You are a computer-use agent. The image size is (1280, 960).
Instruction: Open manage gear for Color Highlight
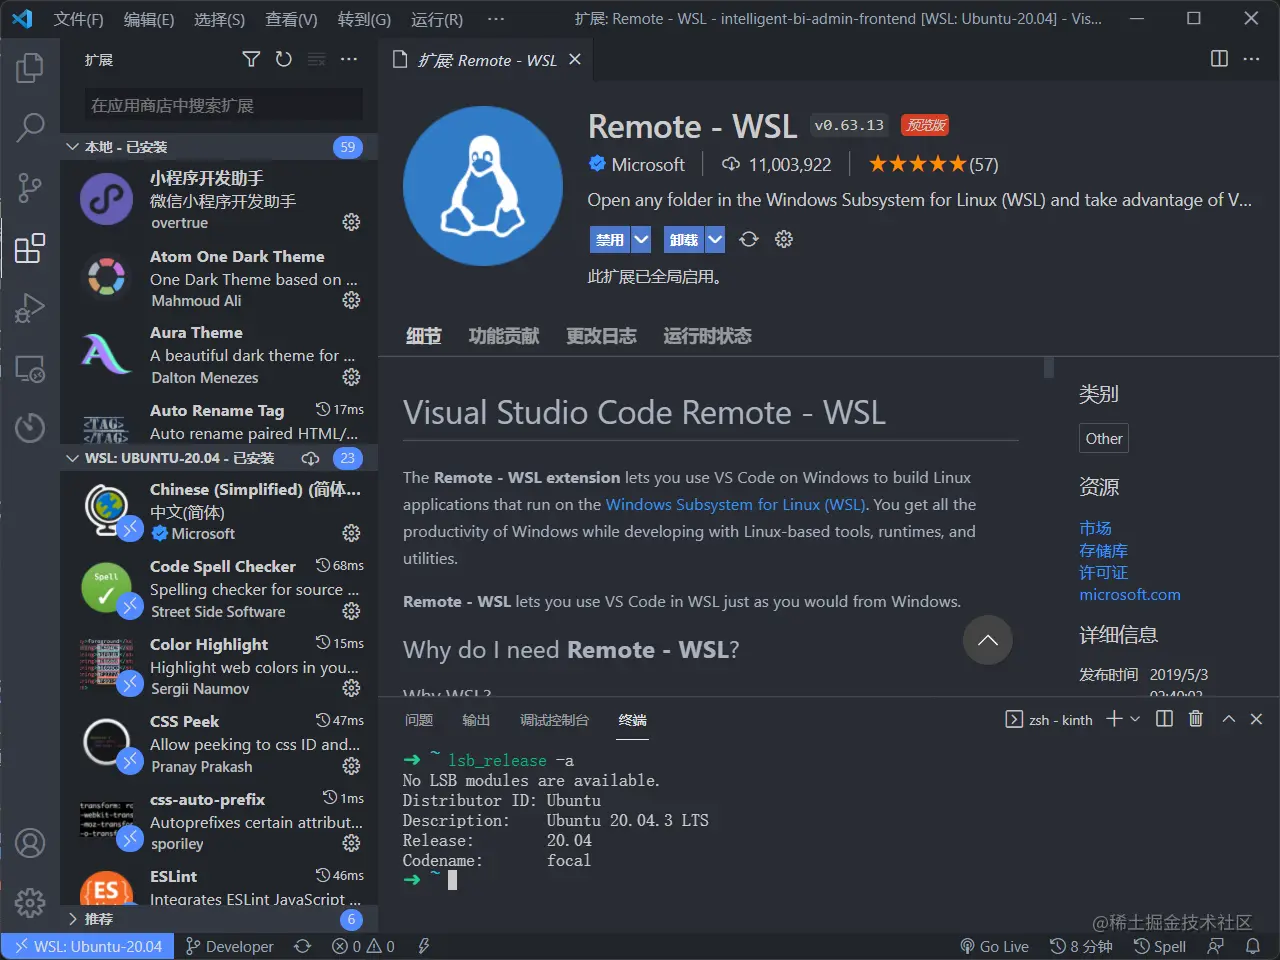351,688
